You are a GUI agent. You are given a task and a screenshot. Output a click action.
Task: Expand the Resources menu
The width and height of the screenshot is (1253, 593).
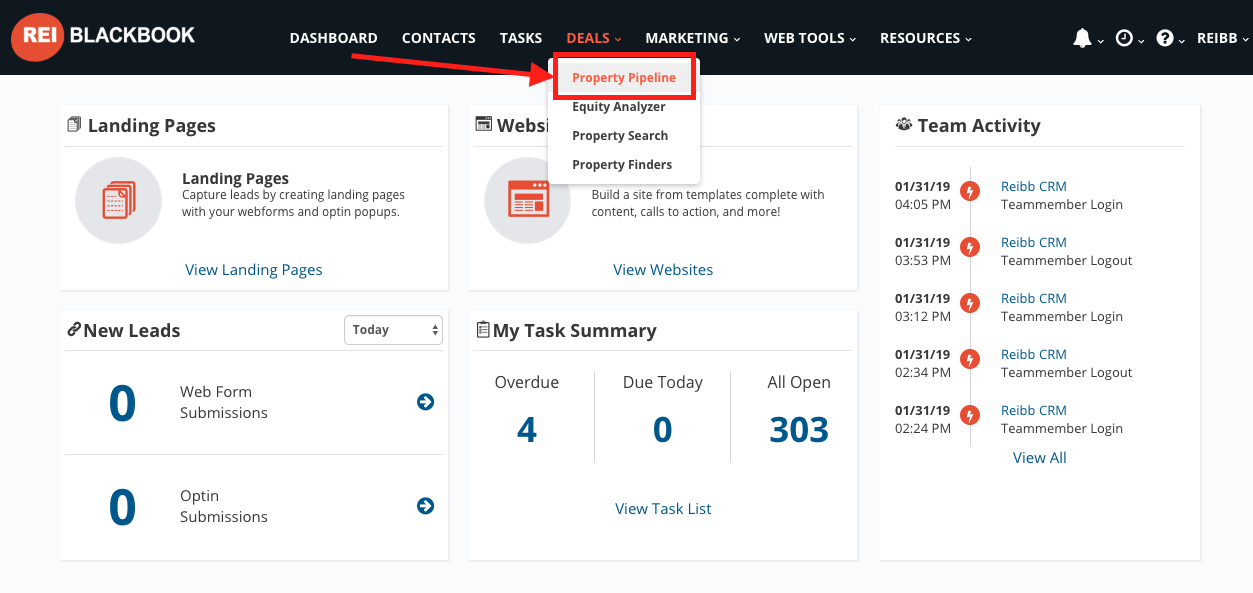click(926, 38)
